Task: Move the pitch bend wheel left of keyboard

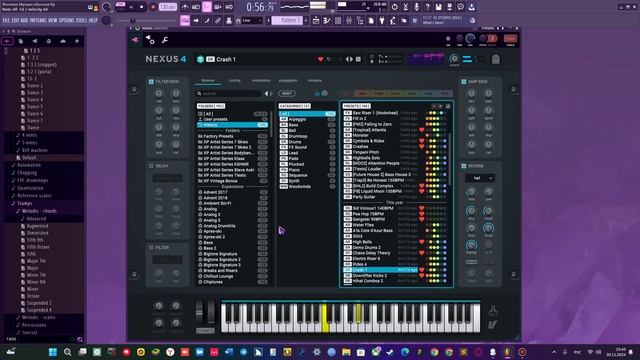Action: click(199, 312)
